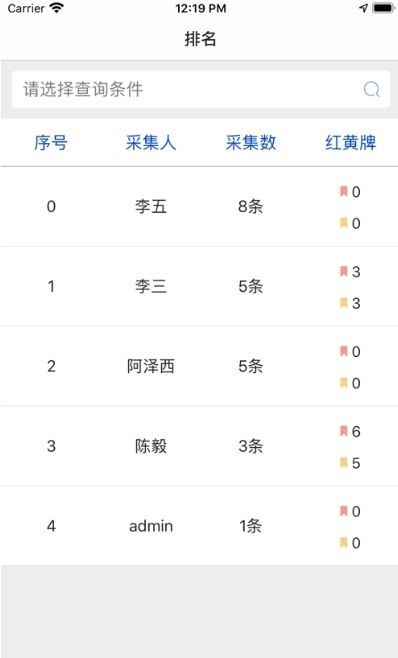Select the 采集人 column header
The height and width of the screenshot is (658, 398).
click(x=151, y=143)
